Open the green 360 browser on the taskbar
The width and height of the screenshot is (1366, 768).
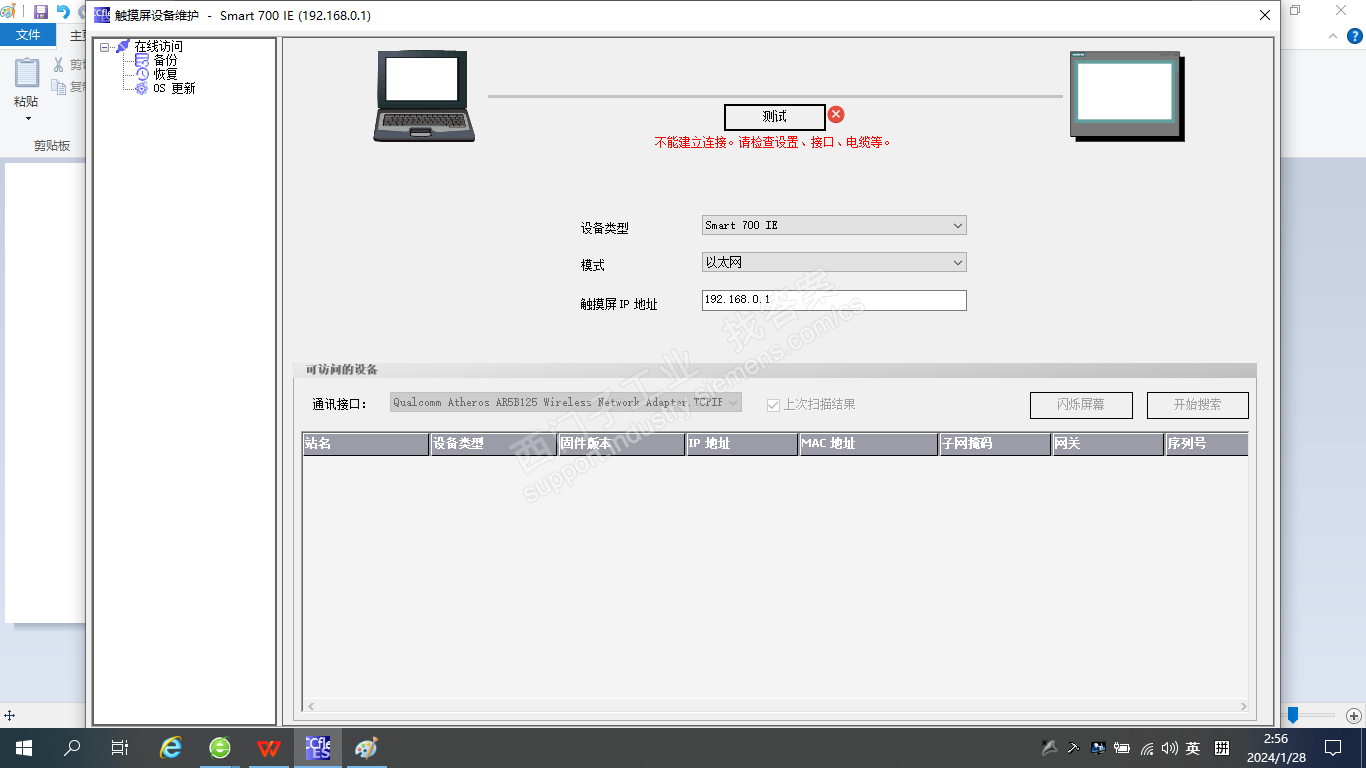point(220,748)
